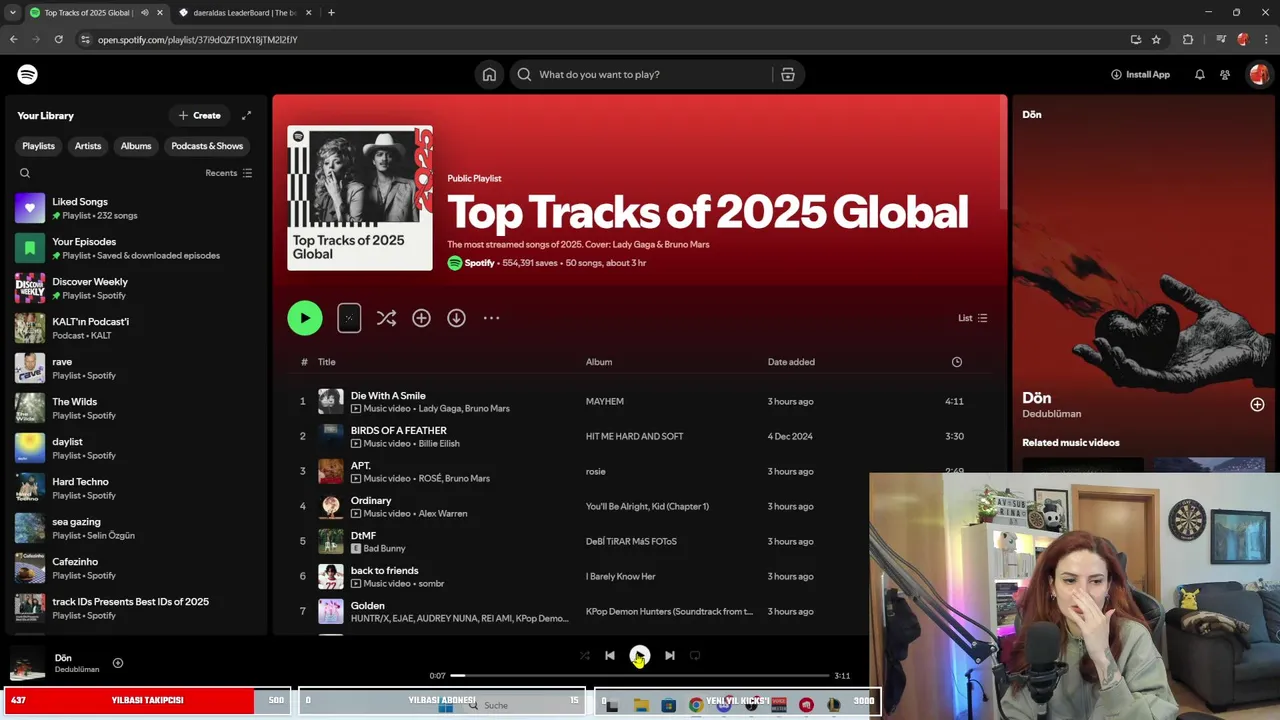
Task: Click Create in Your Library
Action: pos(199,115)
